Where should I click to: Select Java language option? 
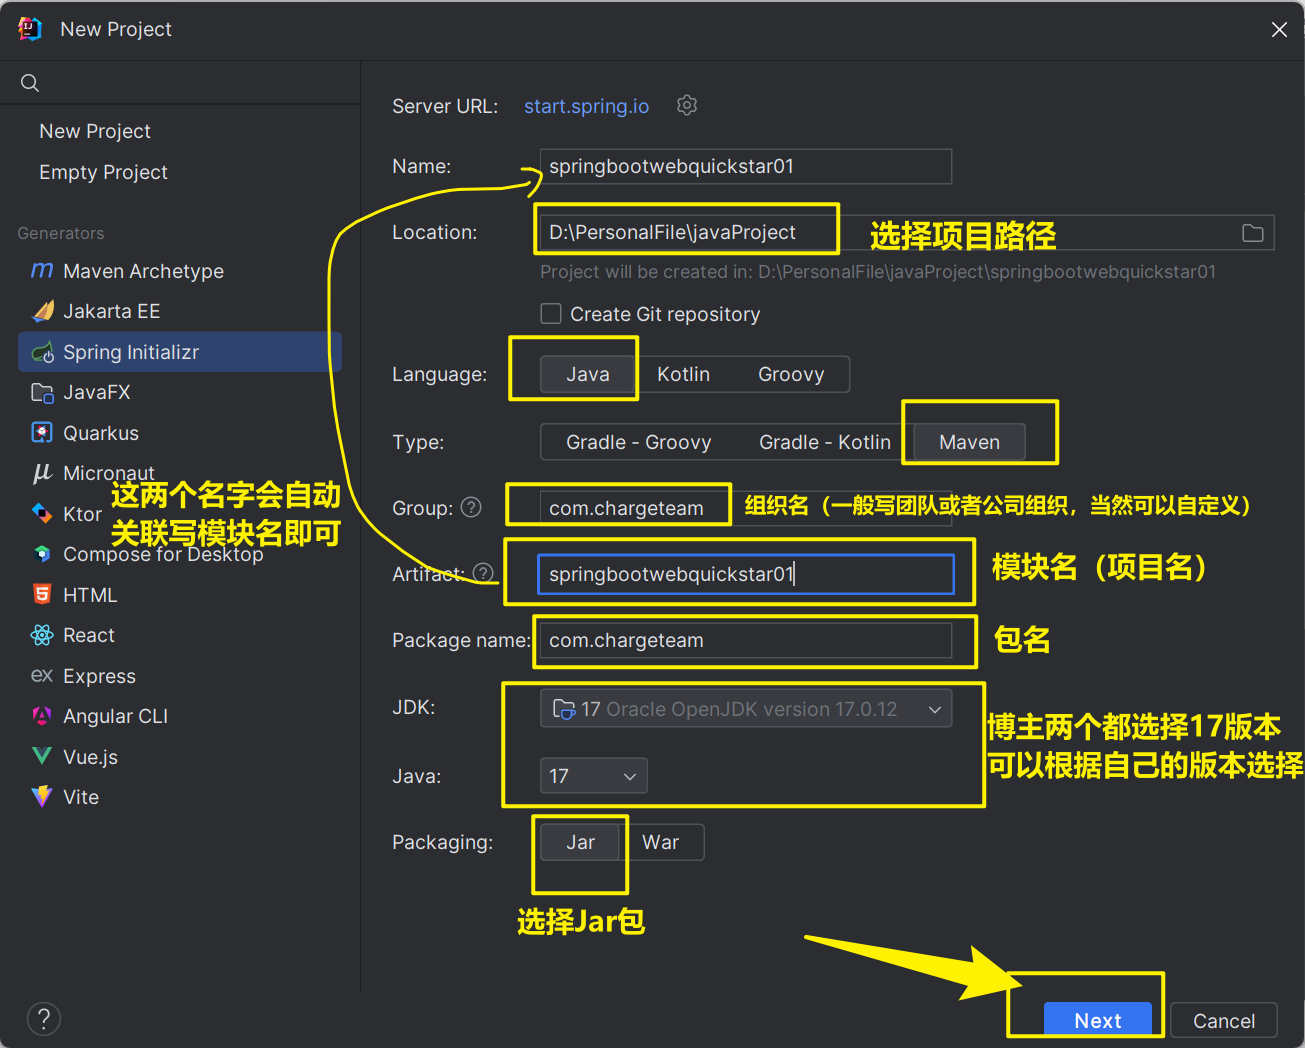tap(588, 374)
